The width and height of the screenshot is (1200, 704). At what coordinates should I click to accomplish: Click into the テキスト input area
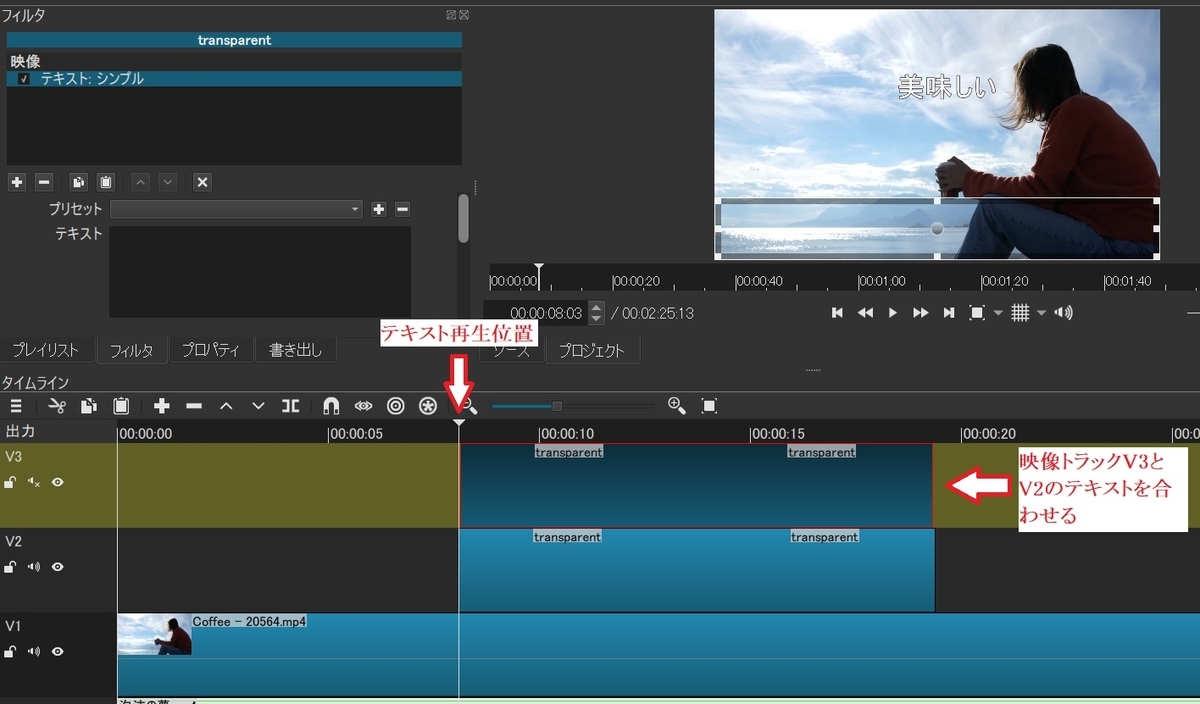pos(260,272)
